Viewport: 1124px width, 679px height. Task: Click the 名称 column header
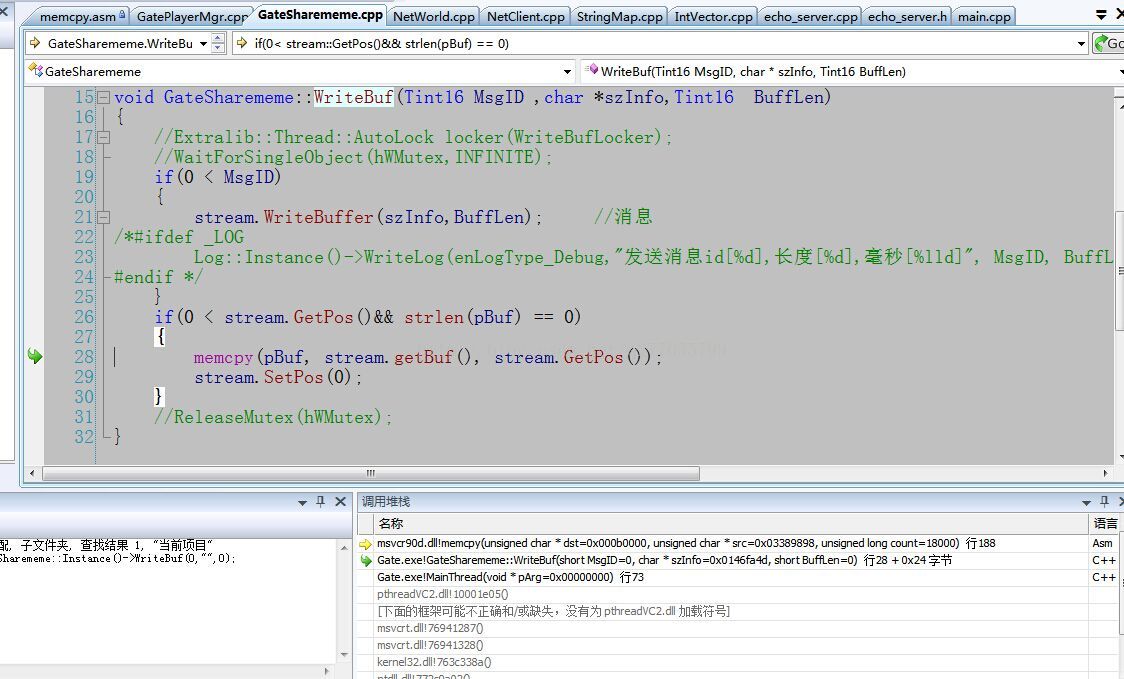[730, 523]
